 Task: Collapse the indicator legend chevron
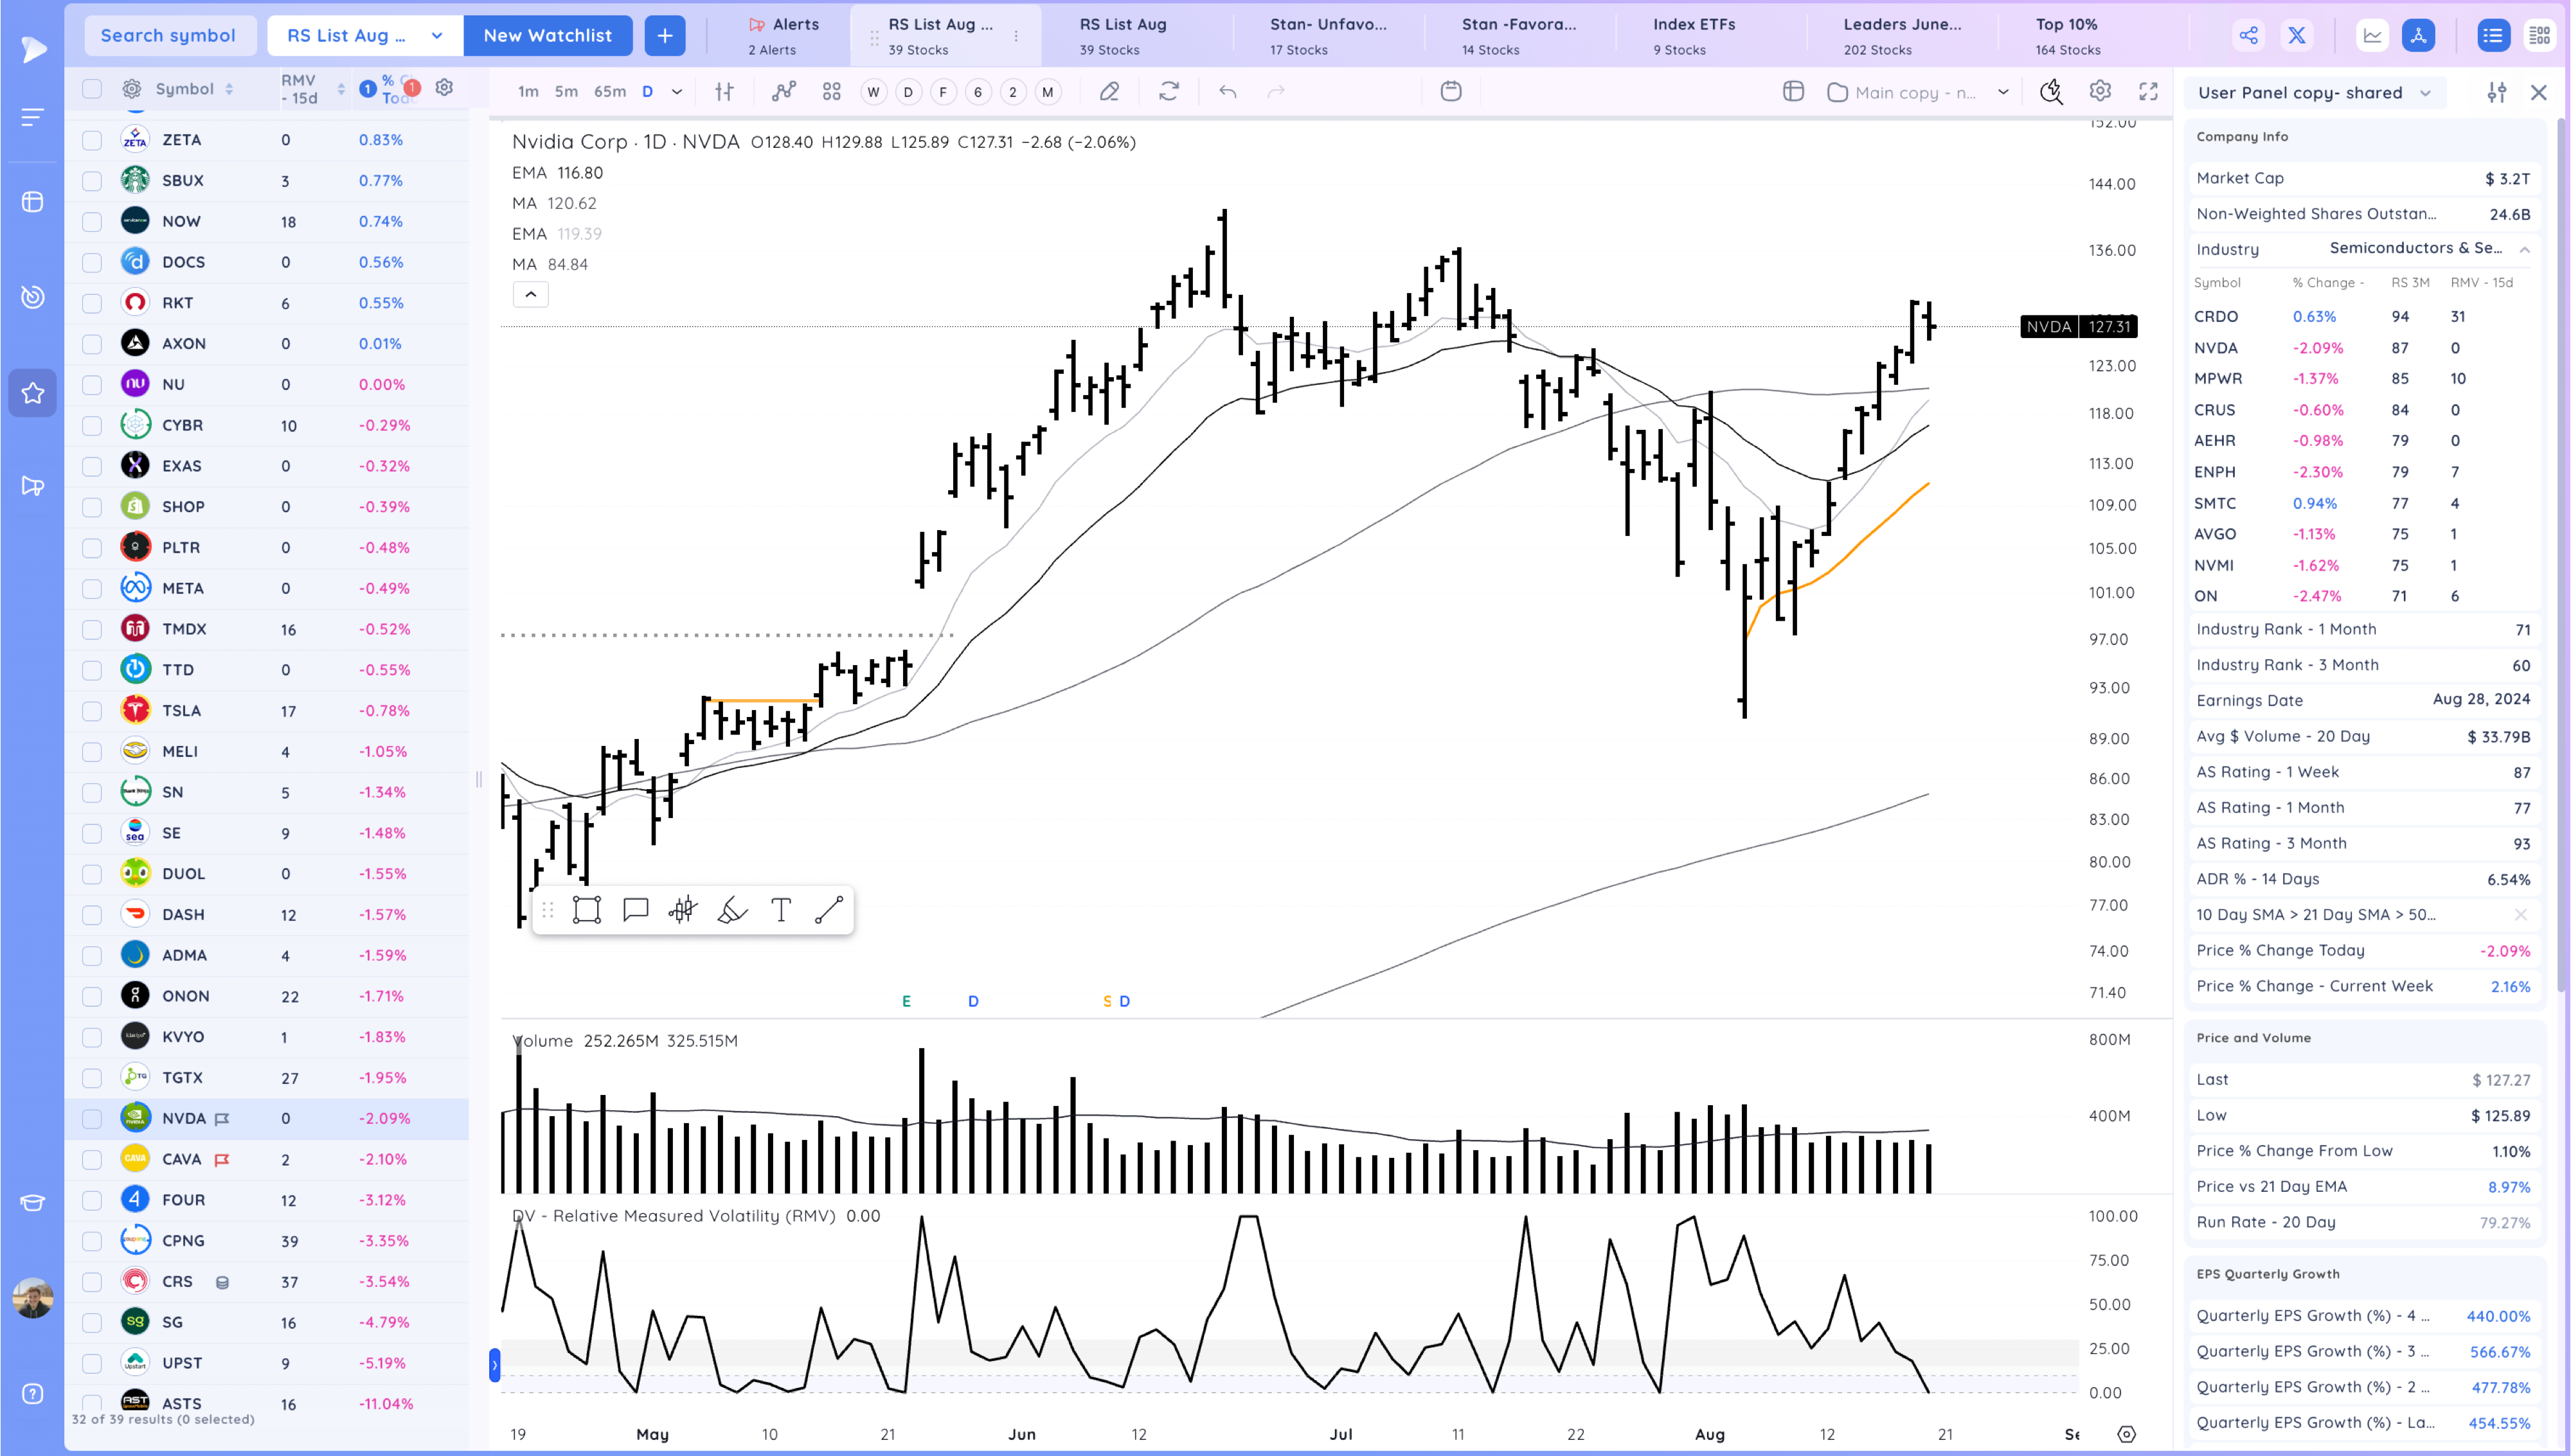[531, 294]
